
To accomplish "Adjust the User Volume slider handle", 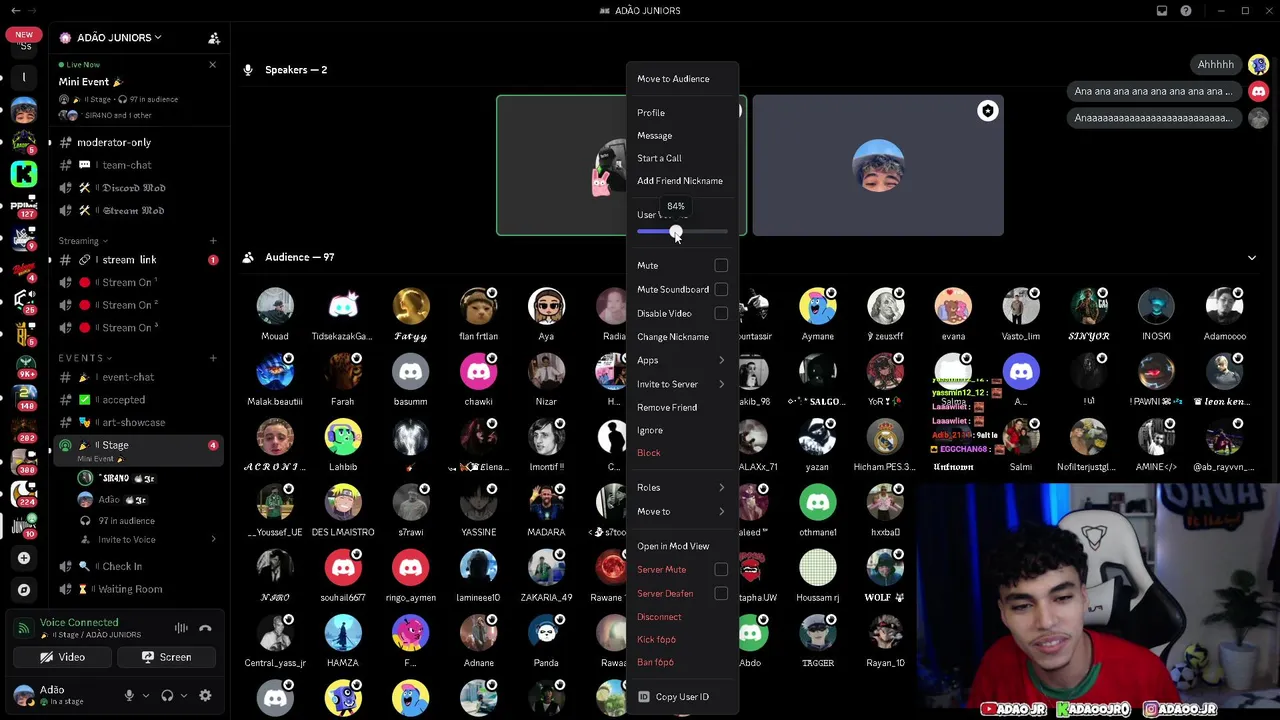I will [676, 232].
